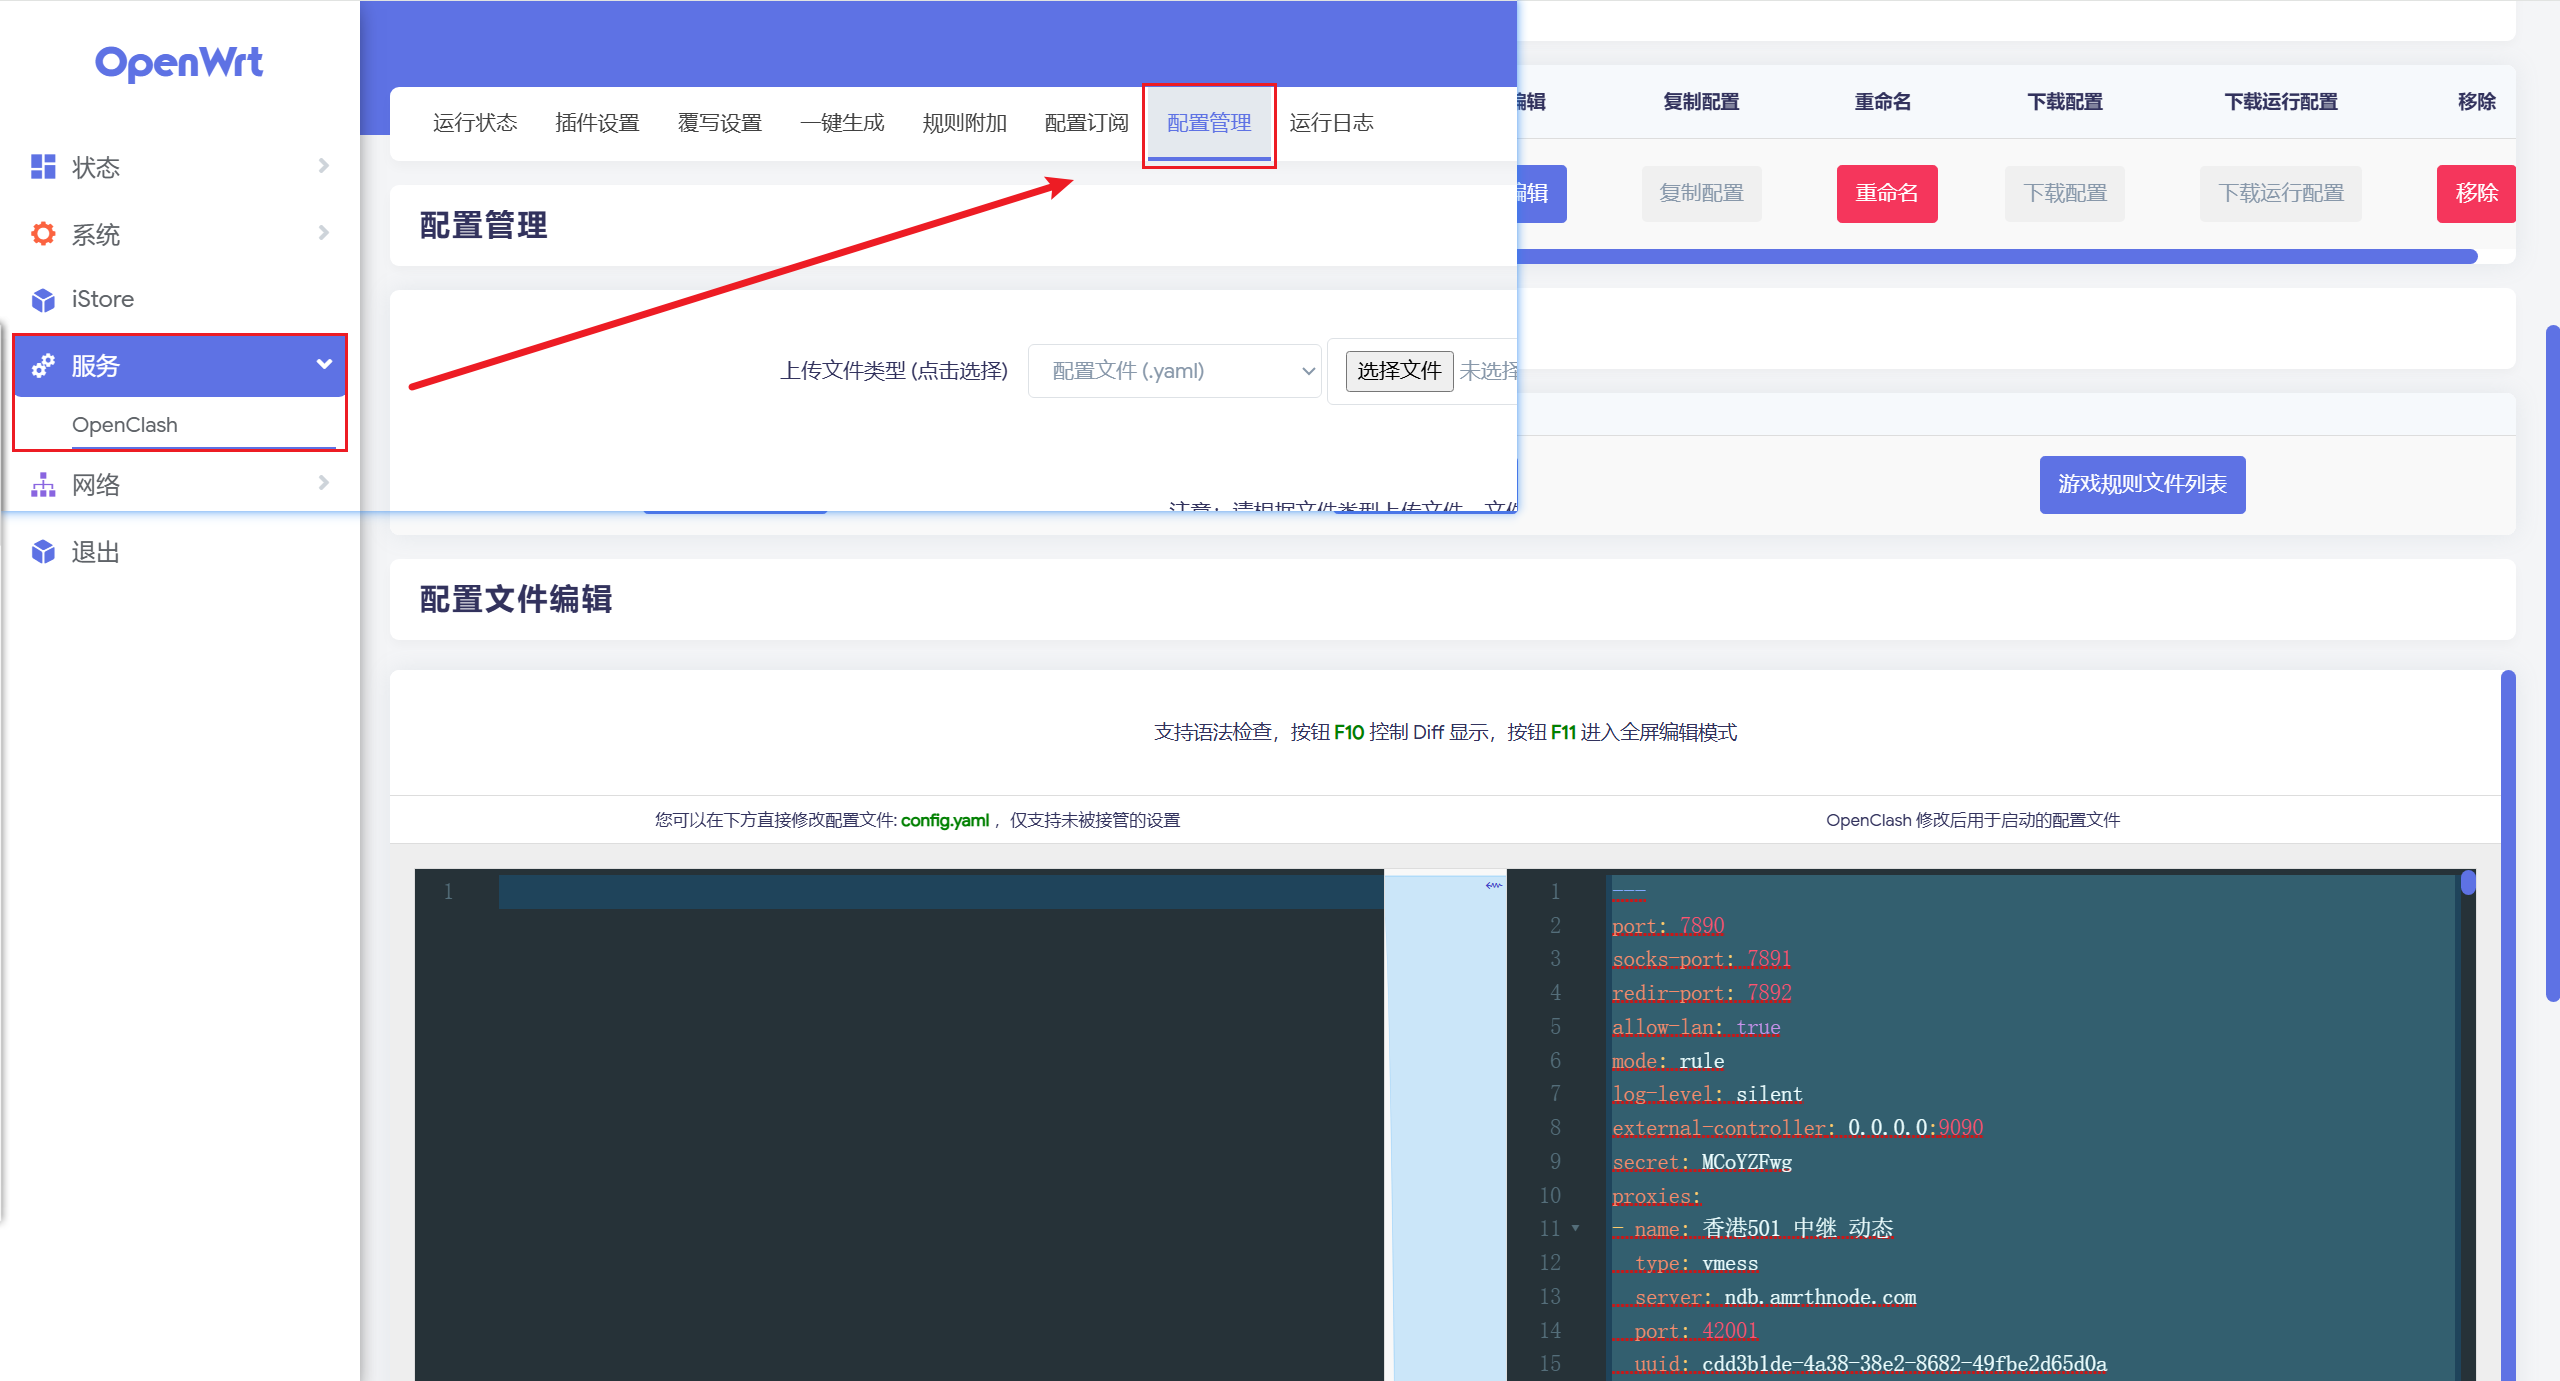Go to the 一键生成 tab

[842, 123]
